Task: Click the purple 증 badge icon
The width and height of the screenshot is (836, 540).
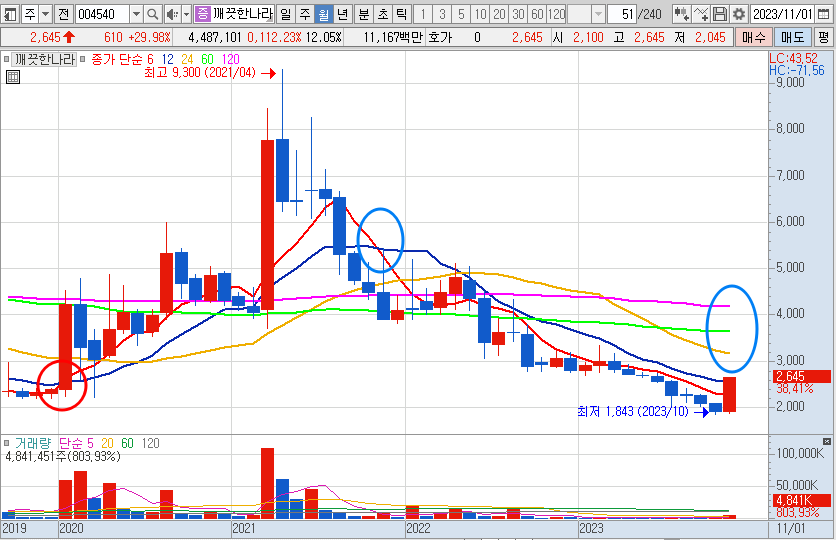Action: point(203,14)
